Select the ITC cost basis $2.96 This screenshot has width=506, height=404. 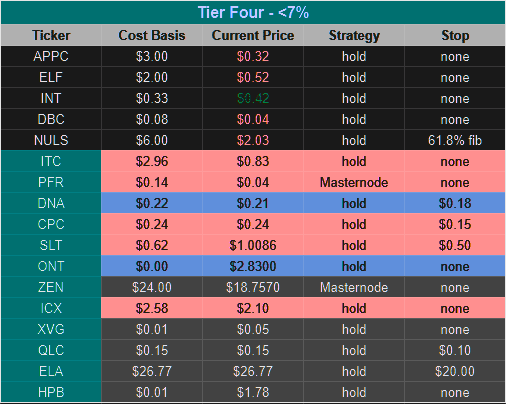(152, 161)
